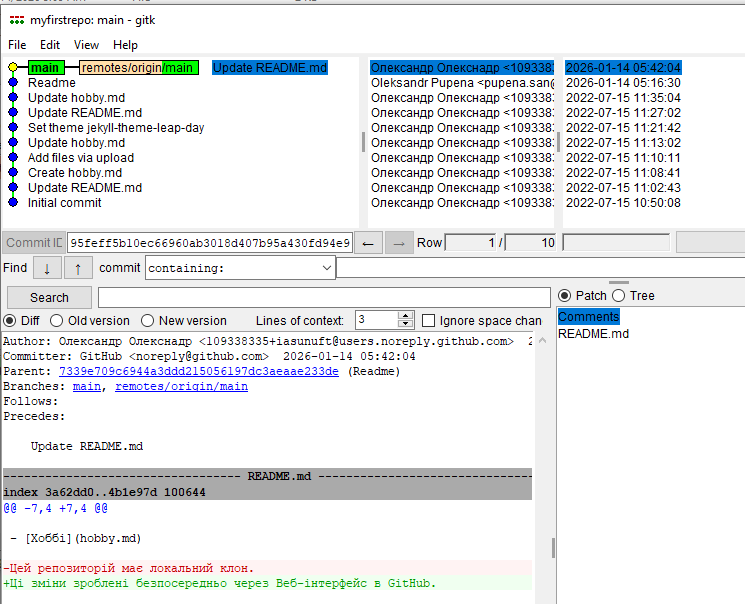The image size is (745, 604).
Task: Click the yellow HEAD commit circle
Action: [x=13, y=68]
